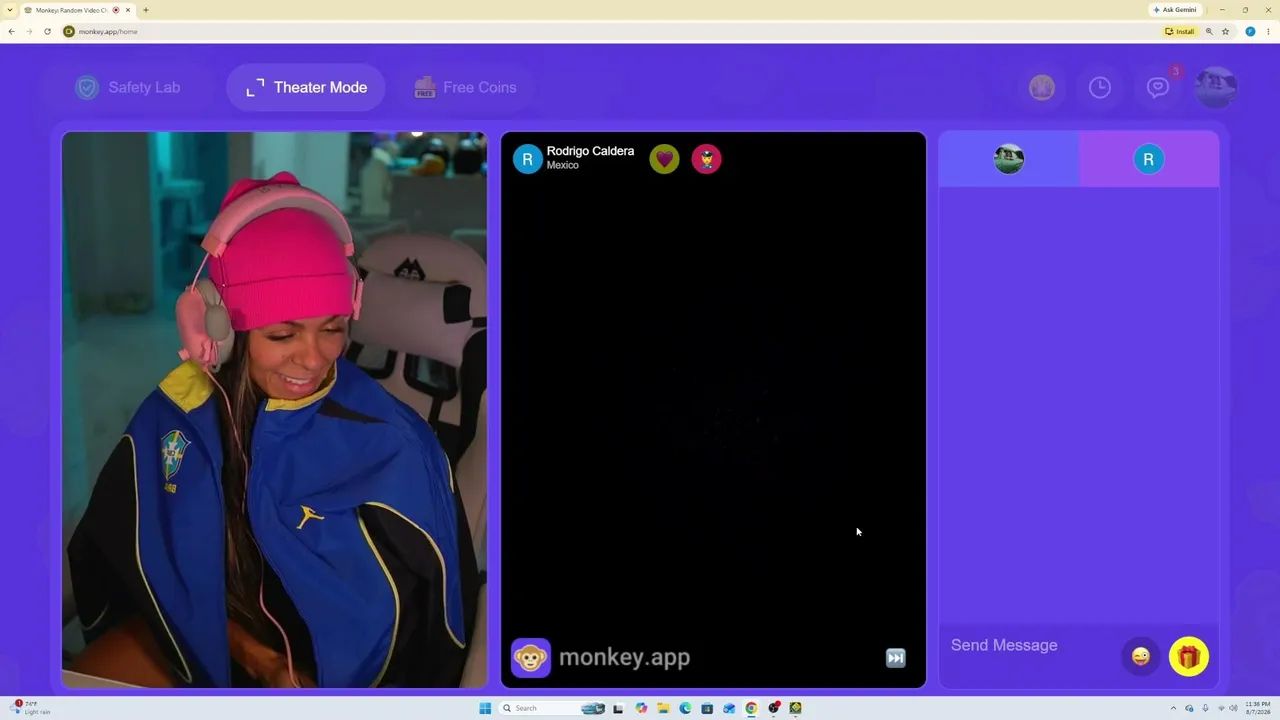This screenshot has width=1280, height=720.
Task: Open your profile avatar in the header
Action: (1216, 87)
